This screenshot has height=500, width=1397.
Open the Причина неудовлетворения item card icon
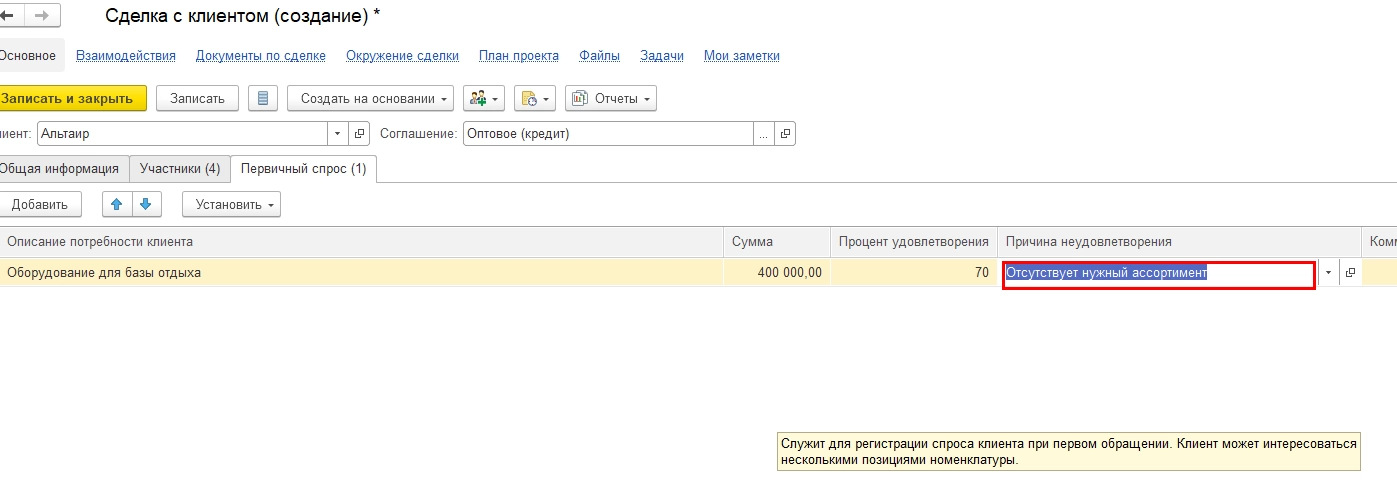(x=1350, y=273)
